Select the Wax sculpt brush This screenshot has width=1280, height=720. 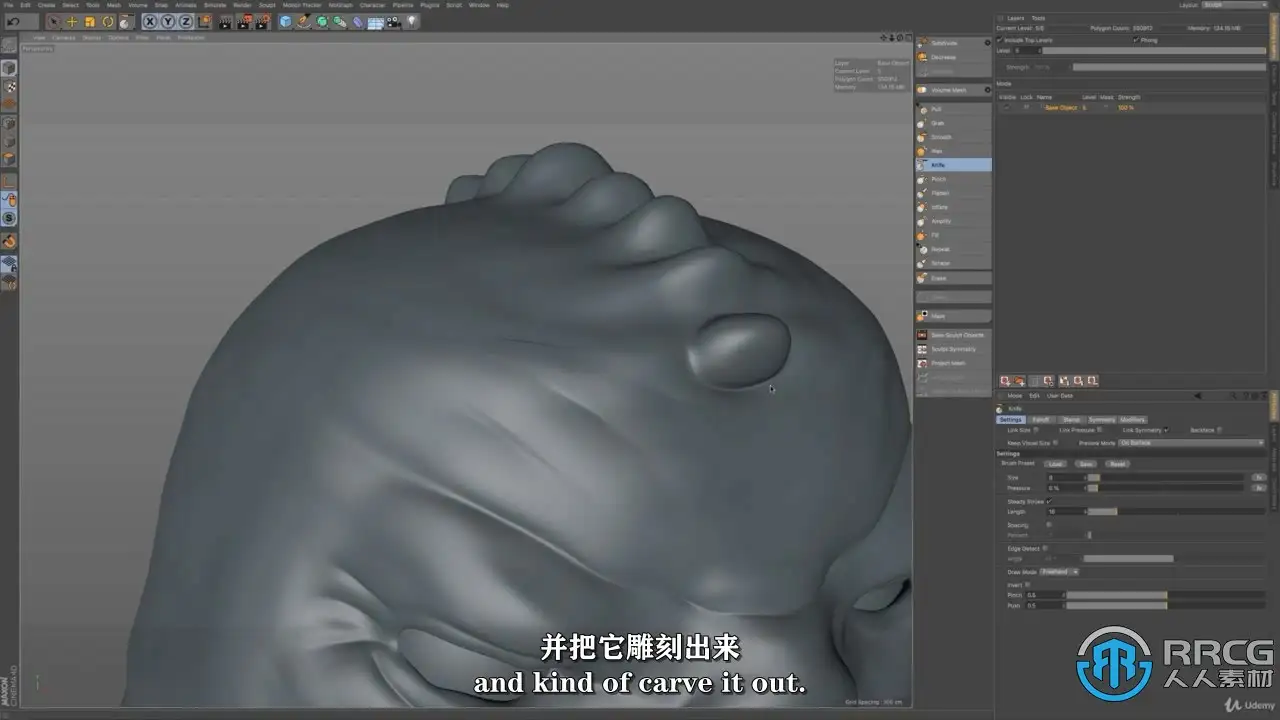tap(953, 151)
